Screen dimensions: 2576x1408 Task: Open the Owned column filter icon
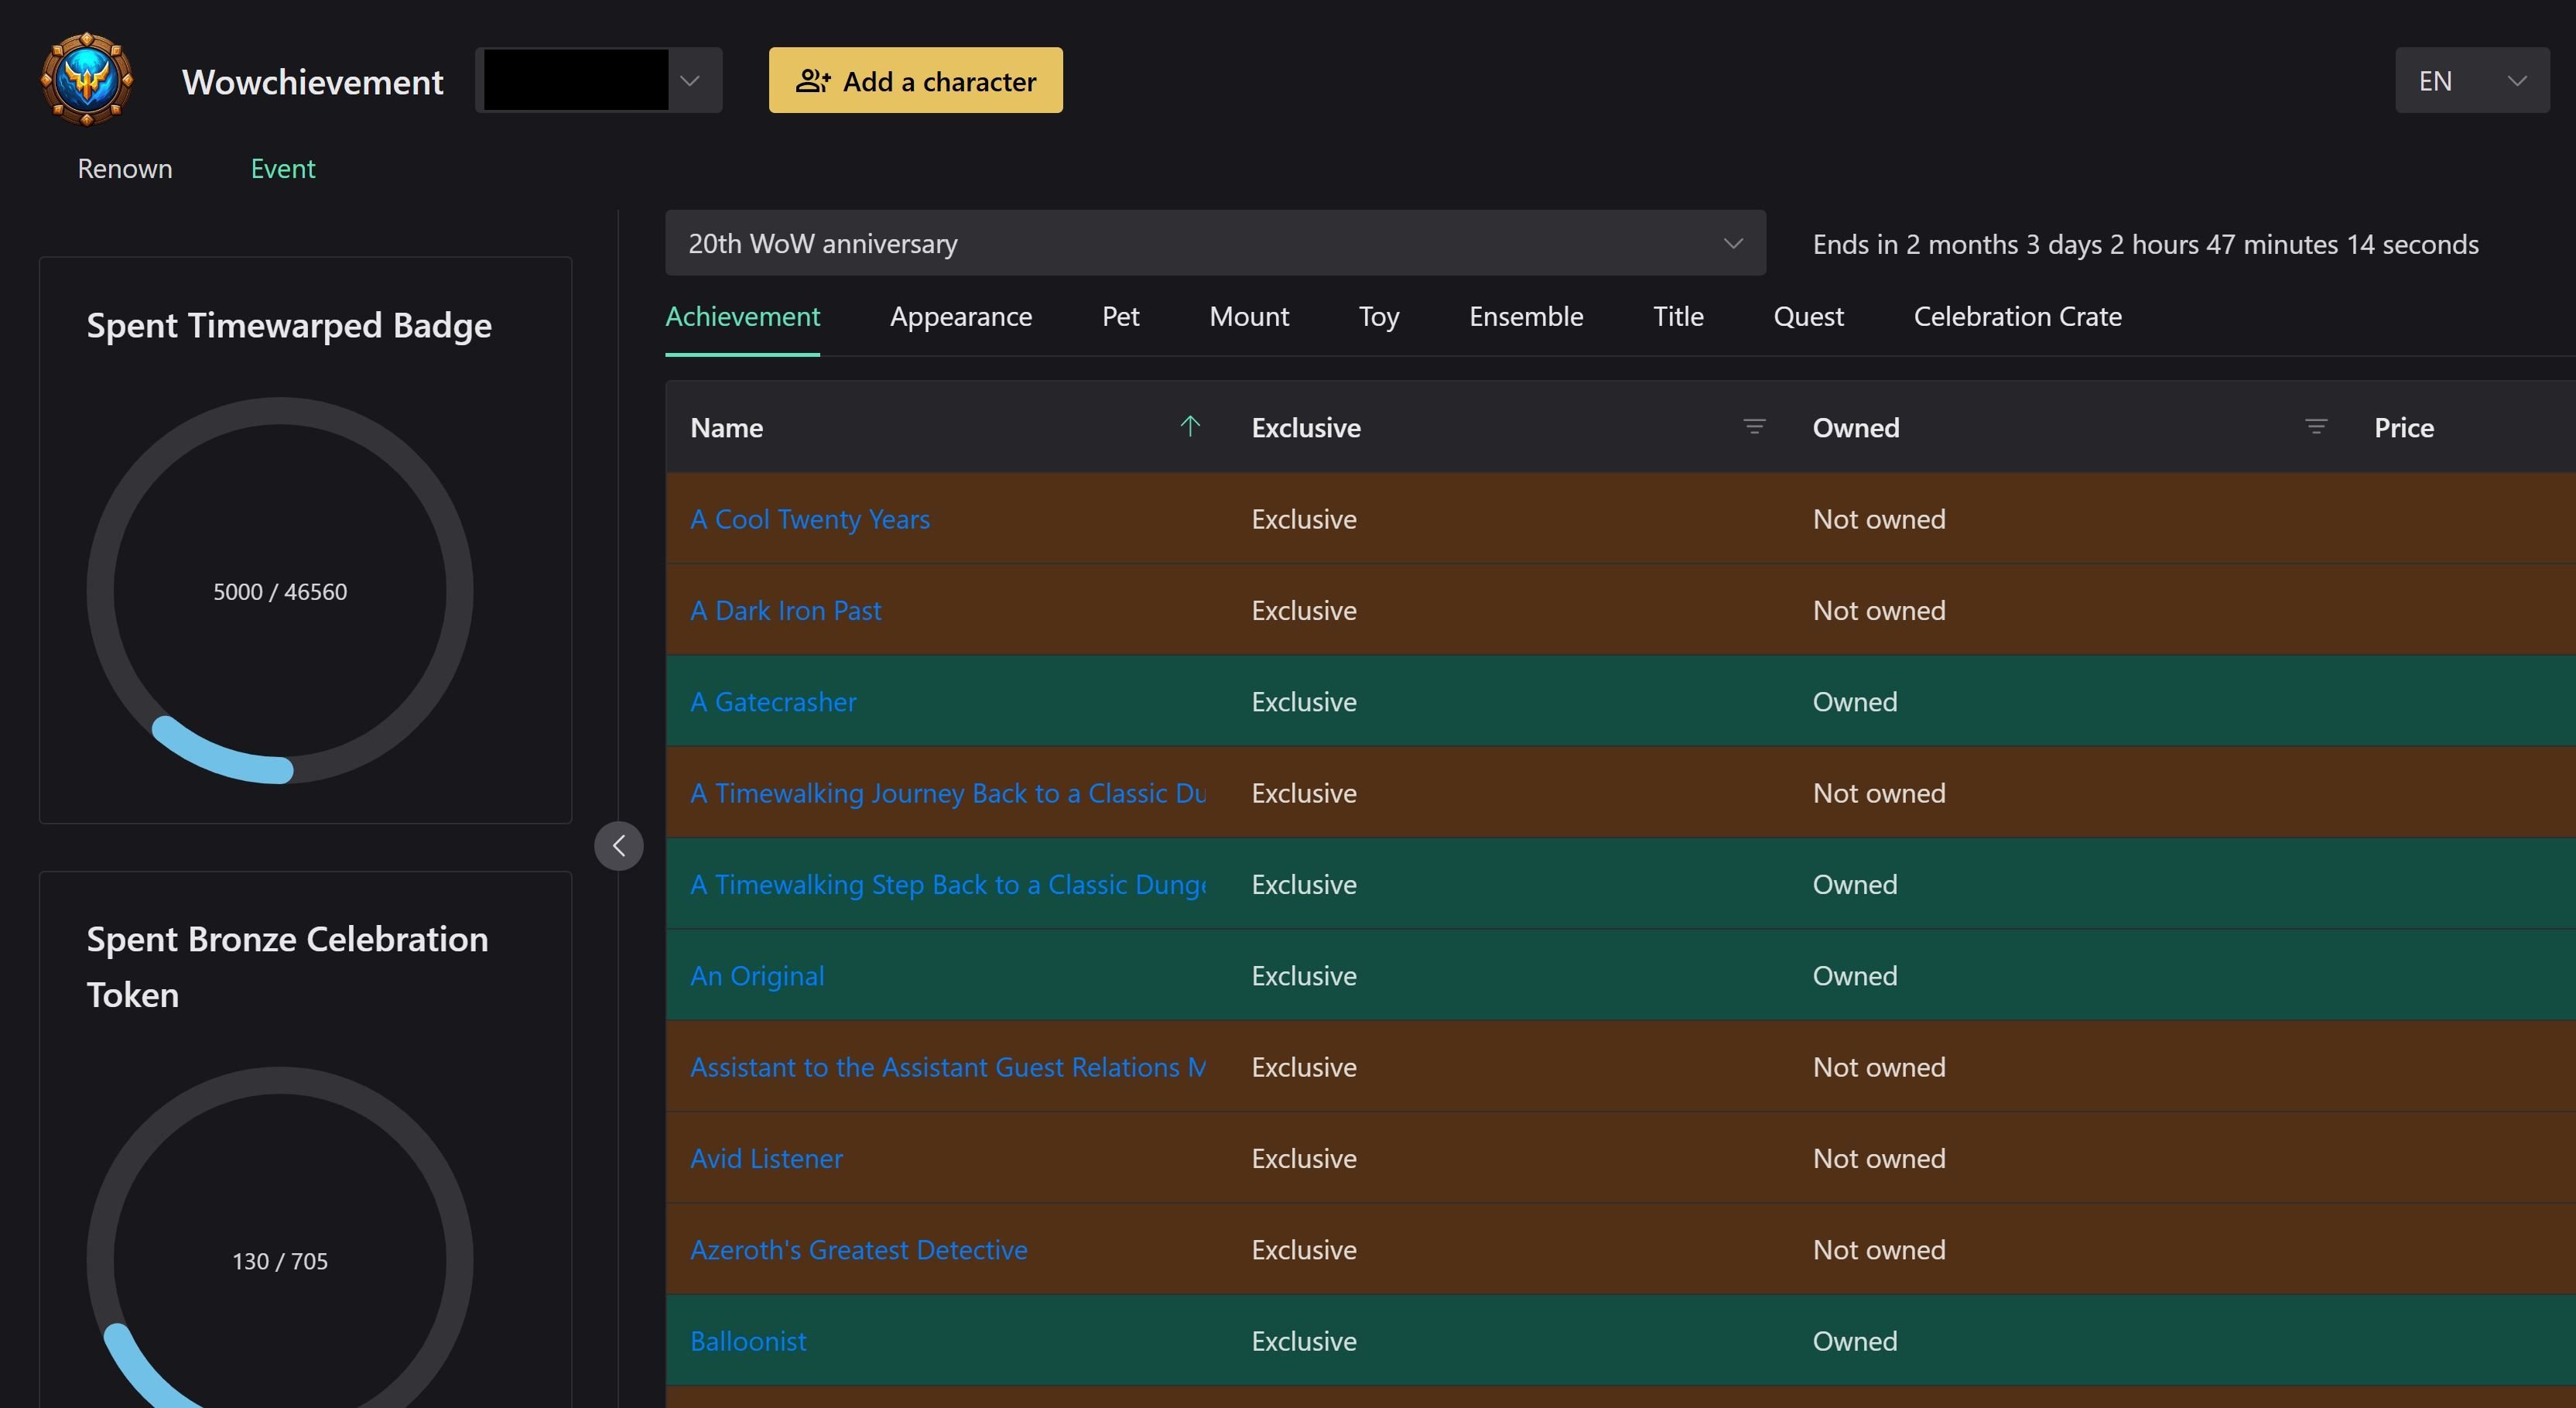coord(2316,427)
